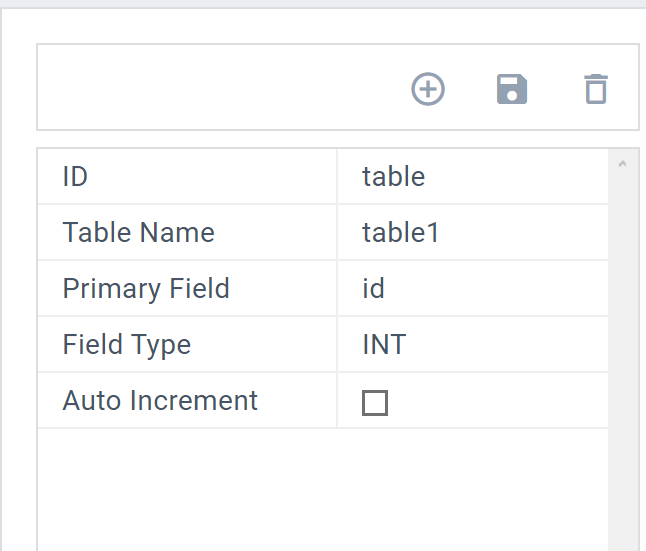Select the ID property row label
The height and width of the screenshot is (551, 646).
[x=76, y=177]
